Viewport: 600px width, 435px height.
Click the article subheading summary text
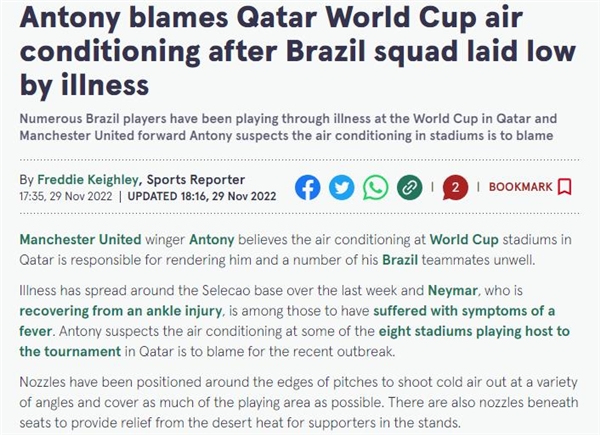point(288,127)
